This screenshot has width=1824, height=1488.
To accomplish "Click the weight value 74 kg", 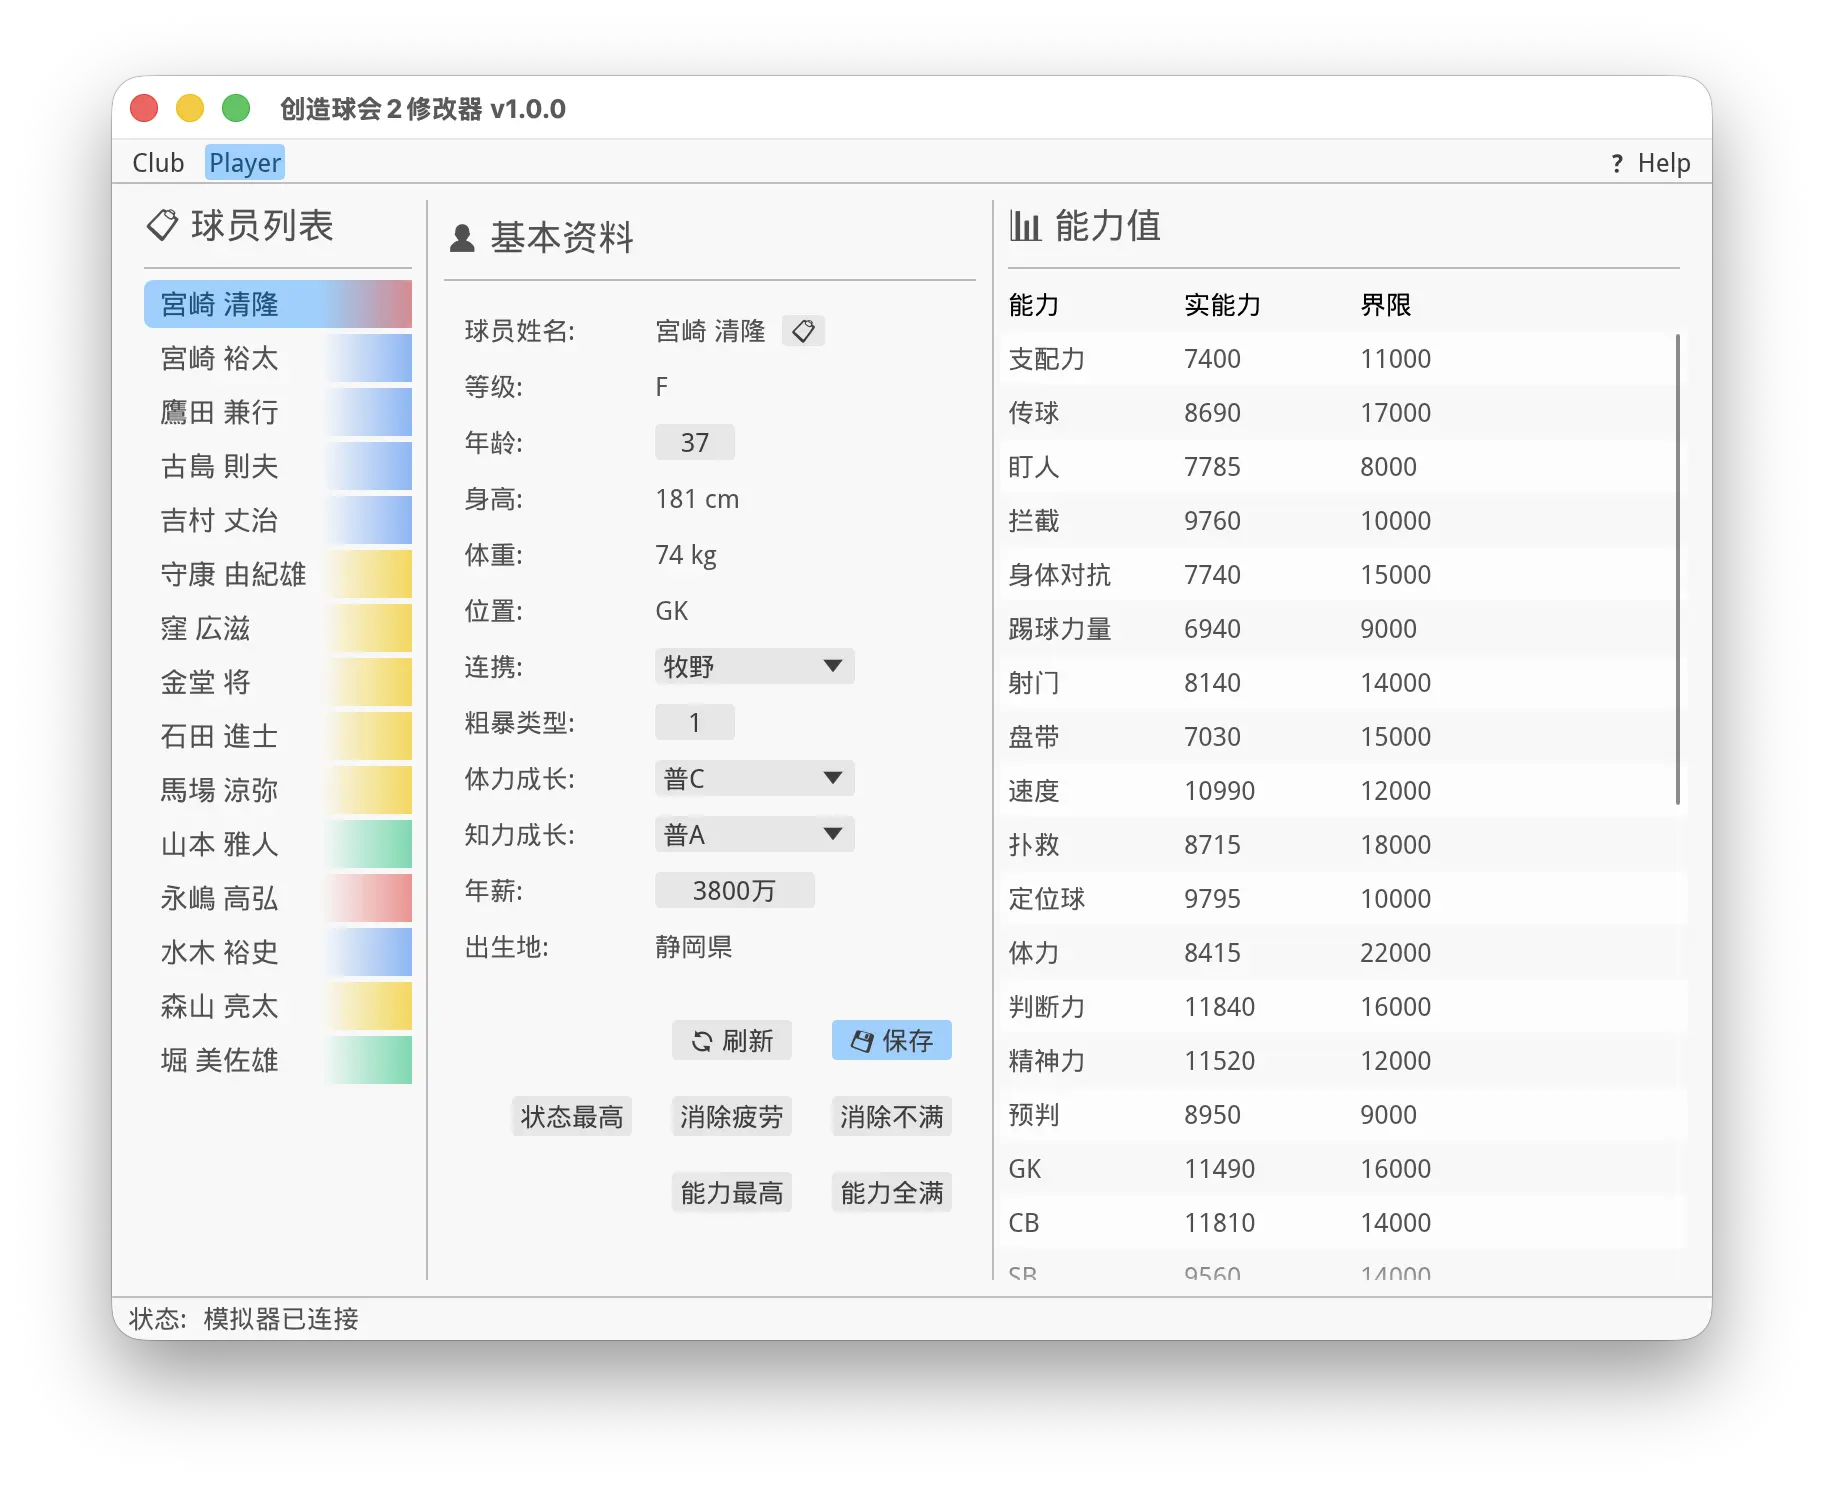I will coord(686,555).
